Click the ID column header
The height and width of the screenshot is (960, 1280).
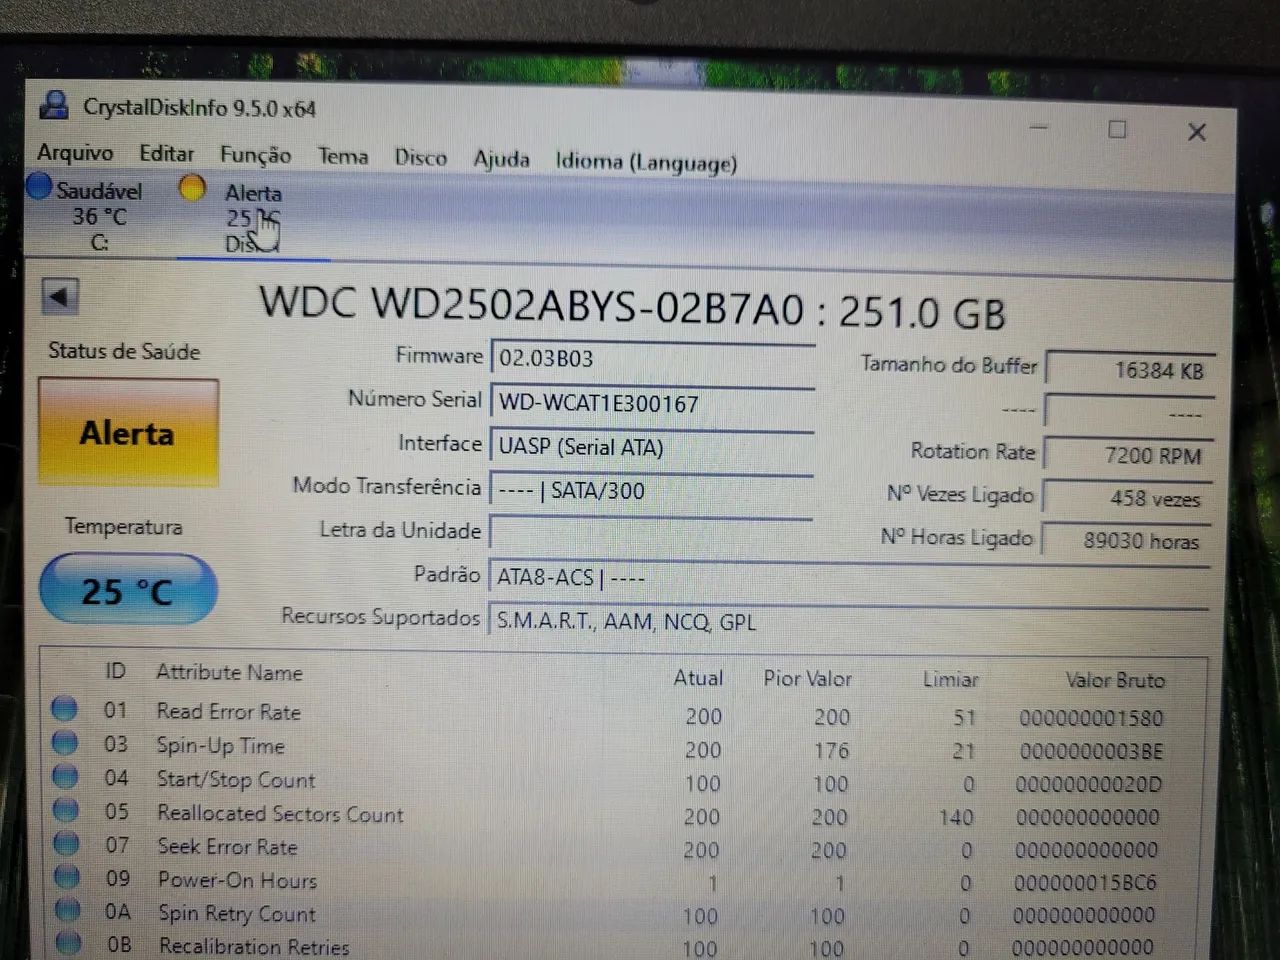(x=115, y=671)
